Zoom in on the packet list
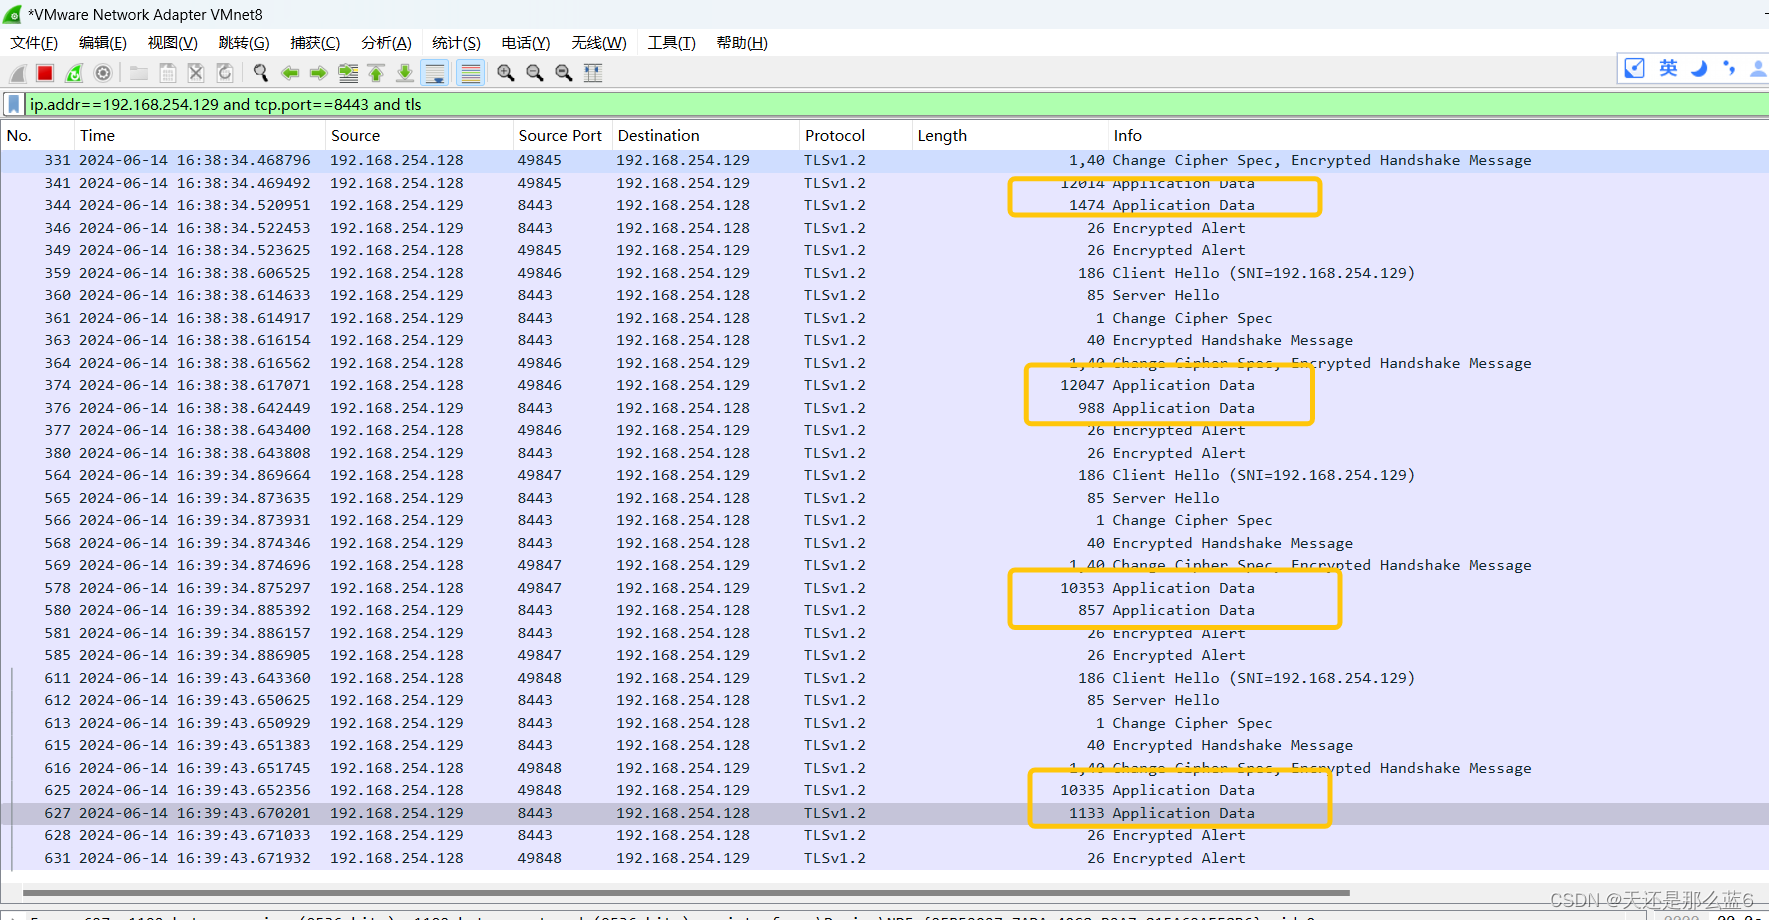 pyautogui.click(x=505, y=72)
